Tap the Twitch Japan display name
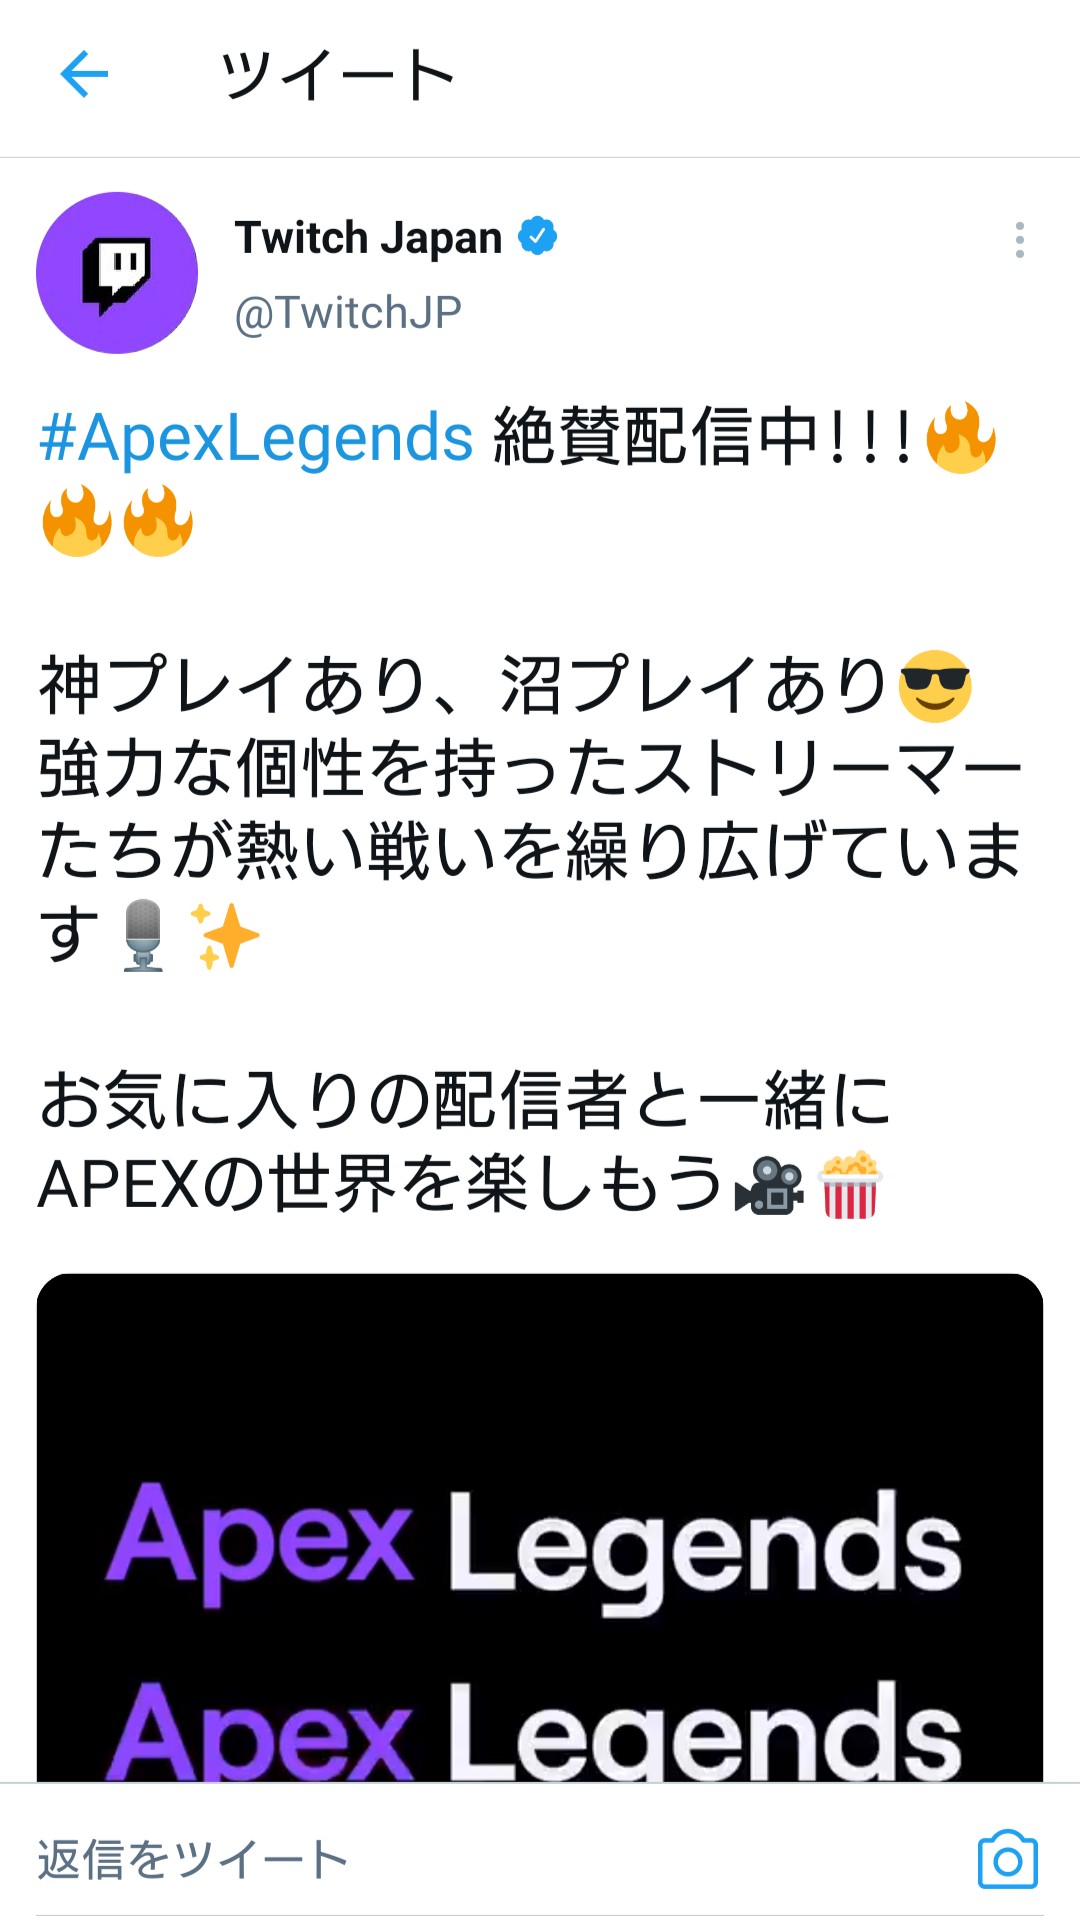 [368, 238]
